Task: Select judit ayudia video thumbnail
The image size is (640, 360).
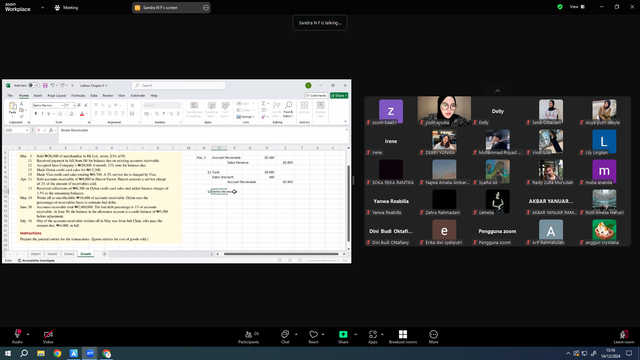Action: point(444,111)
